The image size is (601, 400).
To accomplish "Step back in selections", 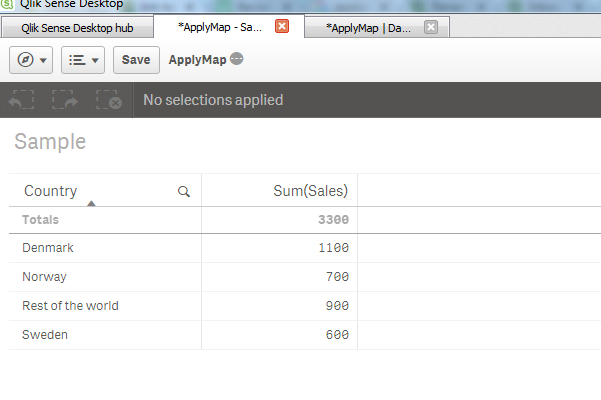I will pos(21,100).
